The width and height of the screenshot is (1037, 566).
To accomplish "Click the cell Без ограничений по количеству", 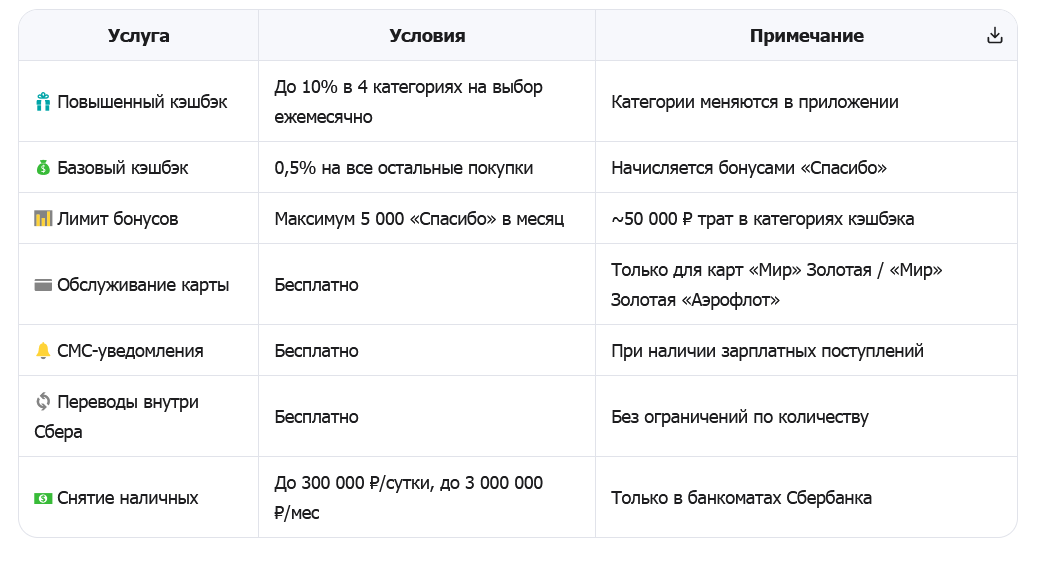I will click(806, 417).
